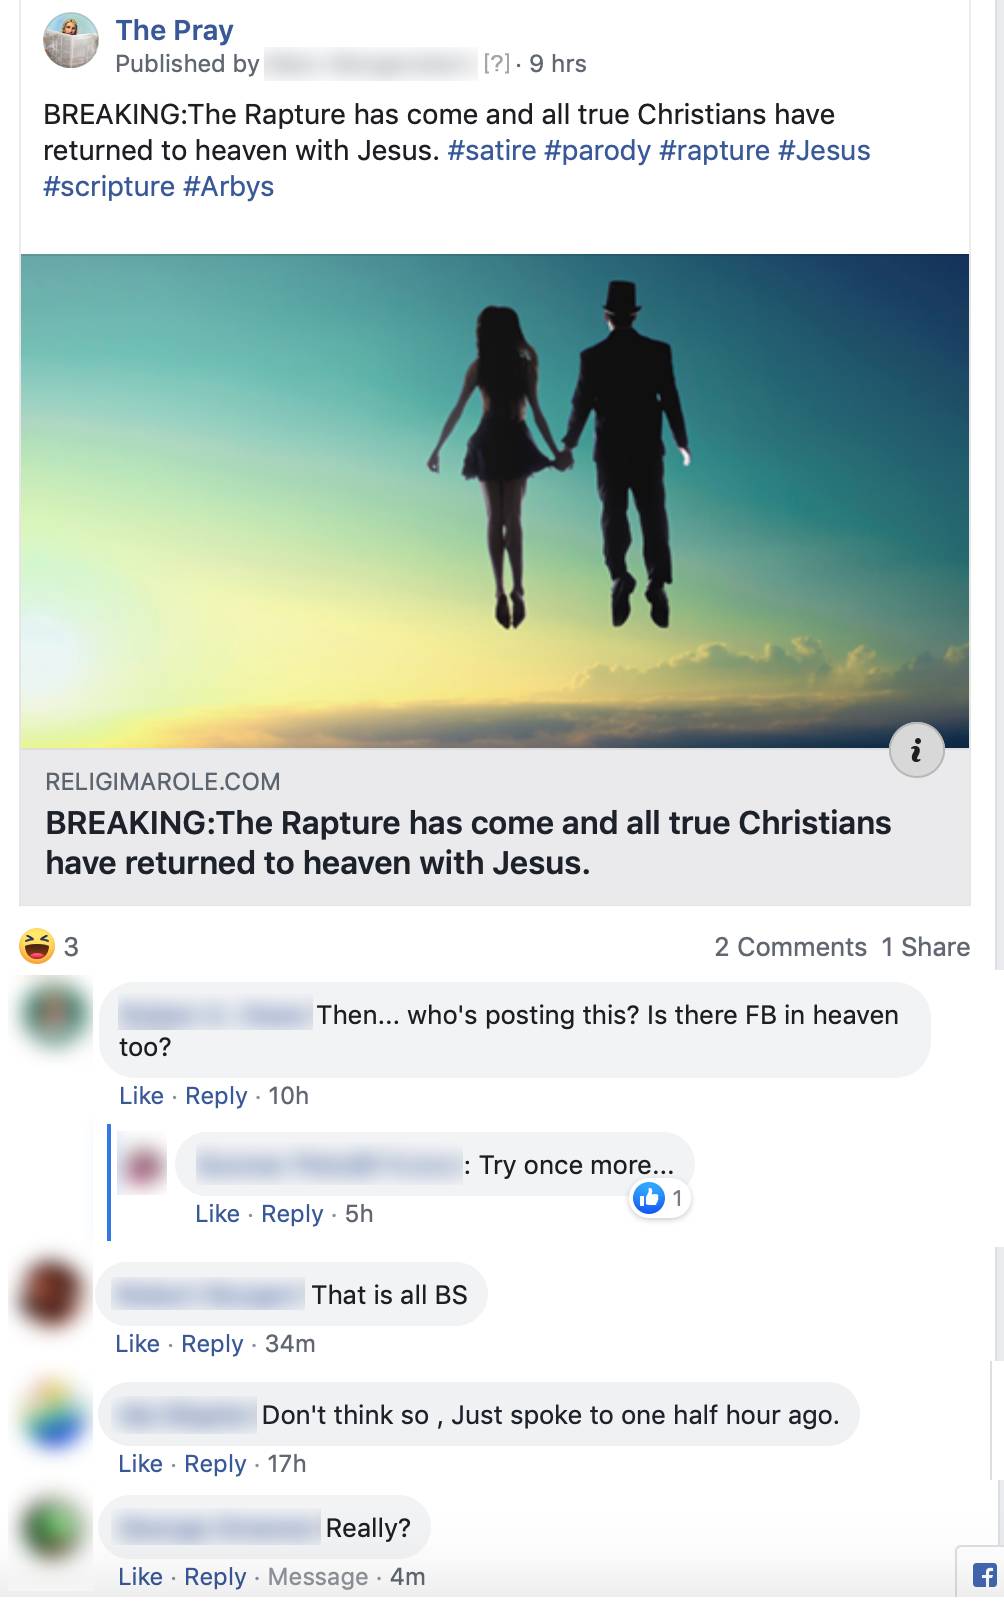Viewport: 1004px width, 1605px height.
Task: Open the #rapture hashtag
Action: click(x=714, y=151)
